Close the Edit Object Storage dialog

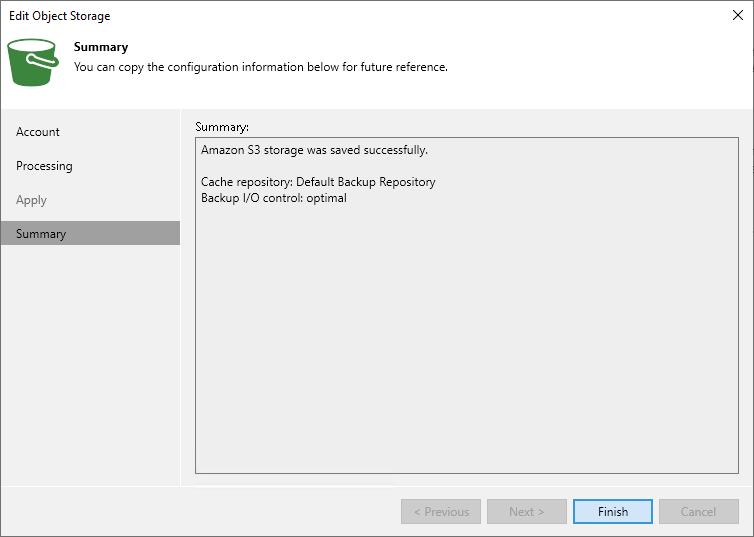click(738, 15)
